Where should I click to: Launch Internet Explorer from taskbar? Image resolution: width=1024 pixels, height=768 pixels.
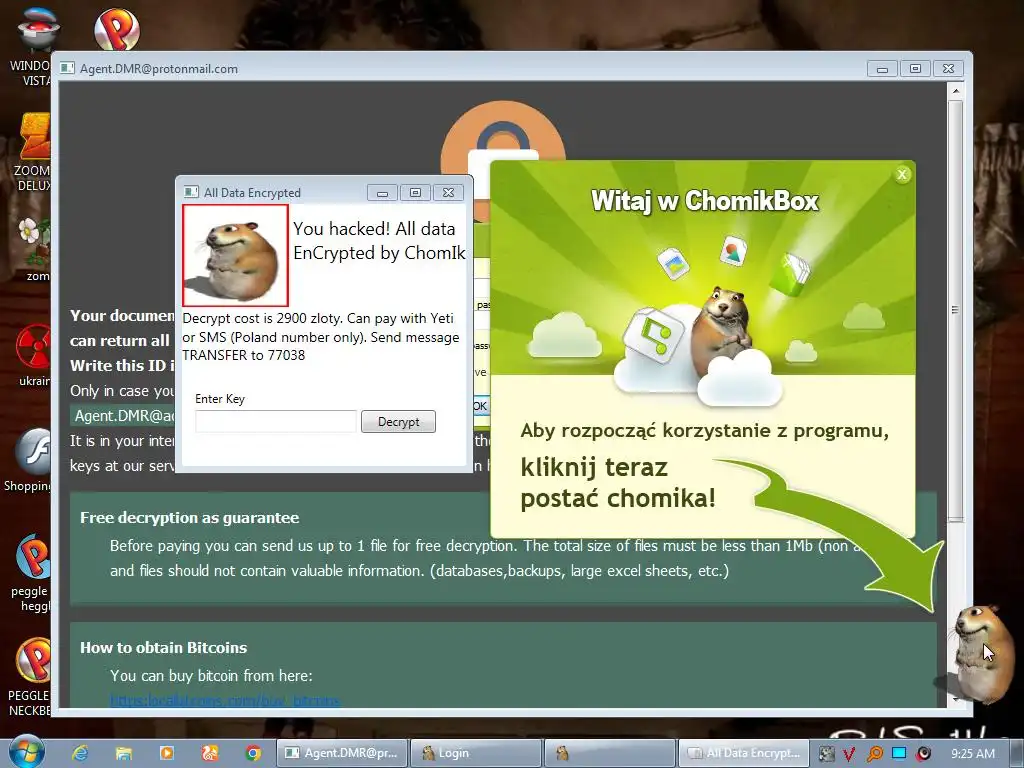pos(80,753)
